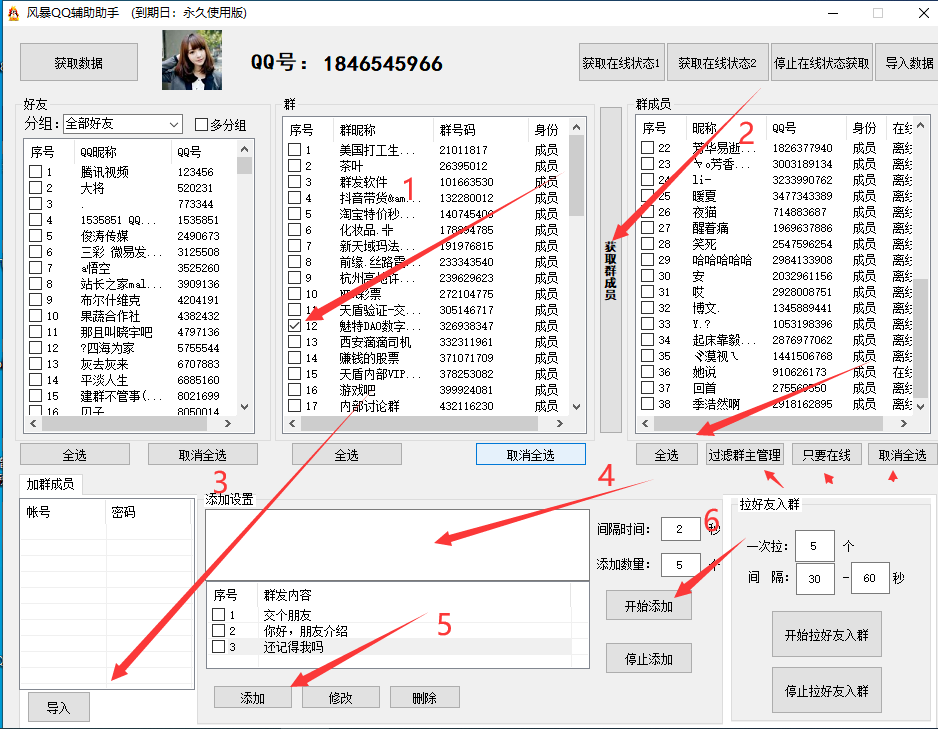Click the profile avatar photo
The height and width of the screenshot is (729, 938).
(x=191, y=60)
